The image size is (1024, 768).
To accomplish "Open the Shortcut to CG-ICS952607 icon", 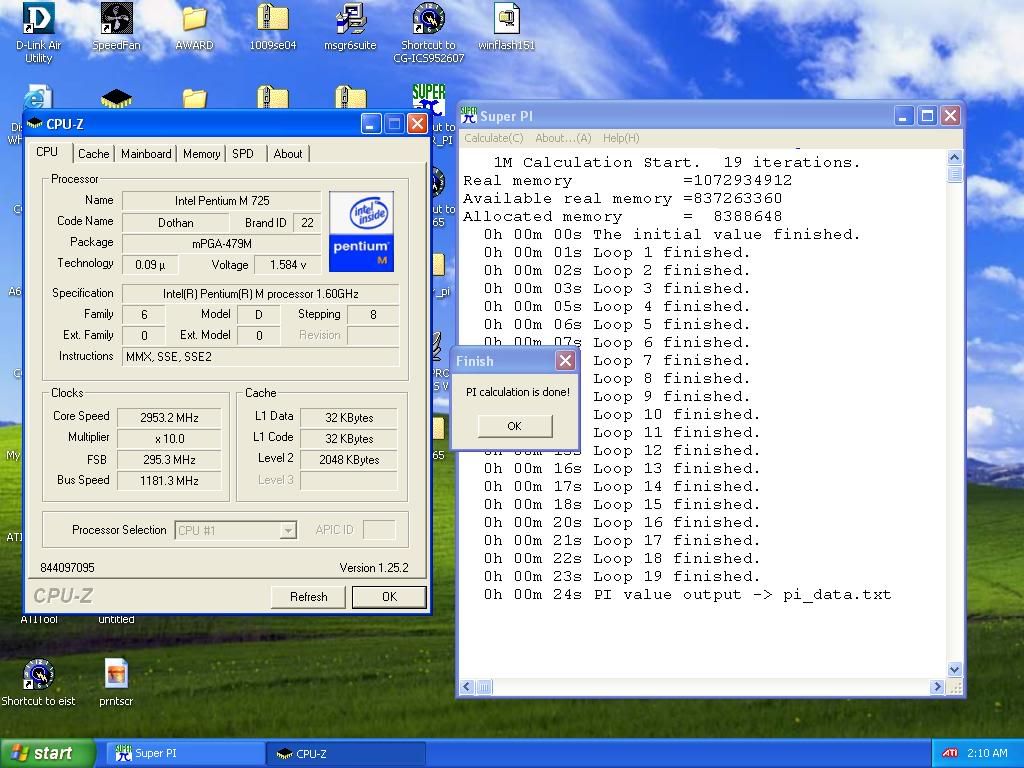I will click(x=428, y=33).
